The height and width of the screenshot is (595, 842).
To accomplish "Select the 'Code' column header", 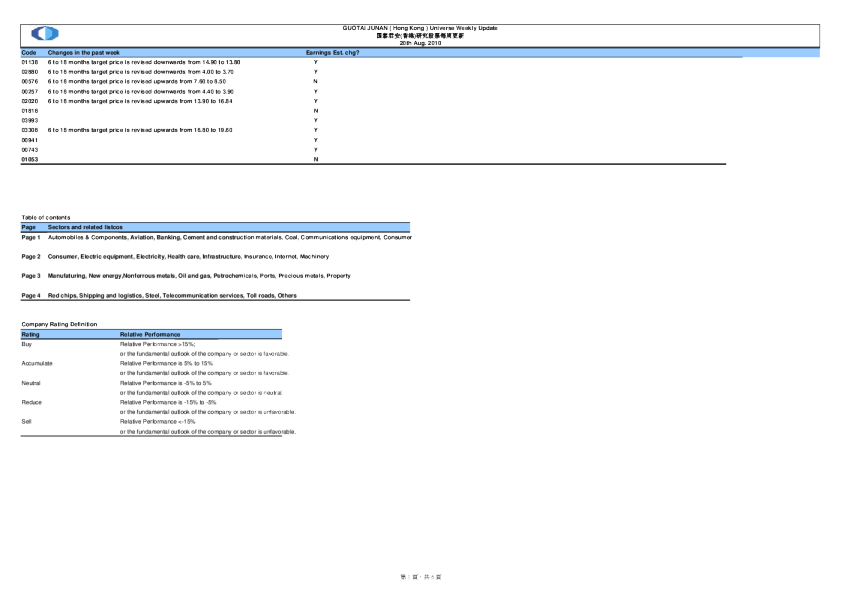I will coord(29,52).
